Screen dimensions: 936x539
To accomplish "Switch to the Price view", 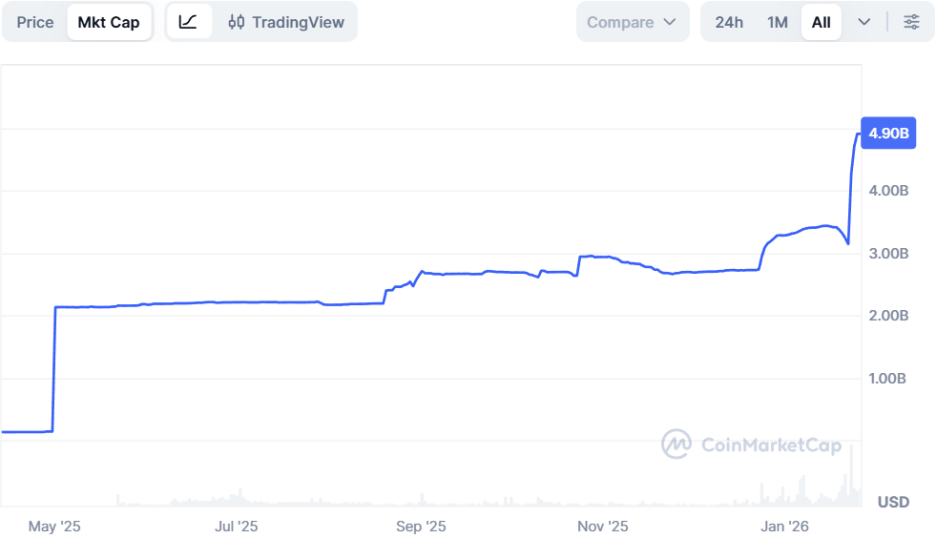I will (x=35, y=22).
